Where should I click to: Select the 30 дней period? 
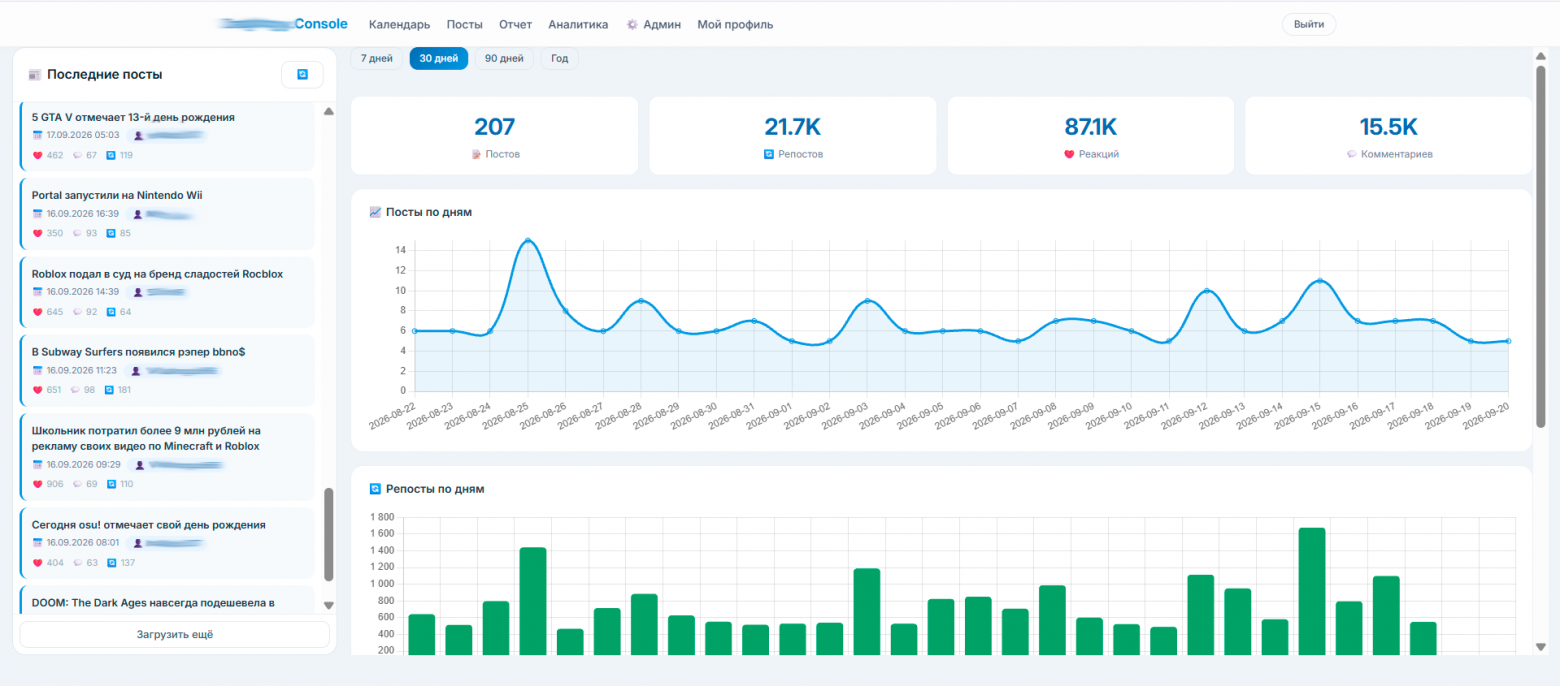pos(439,59)
